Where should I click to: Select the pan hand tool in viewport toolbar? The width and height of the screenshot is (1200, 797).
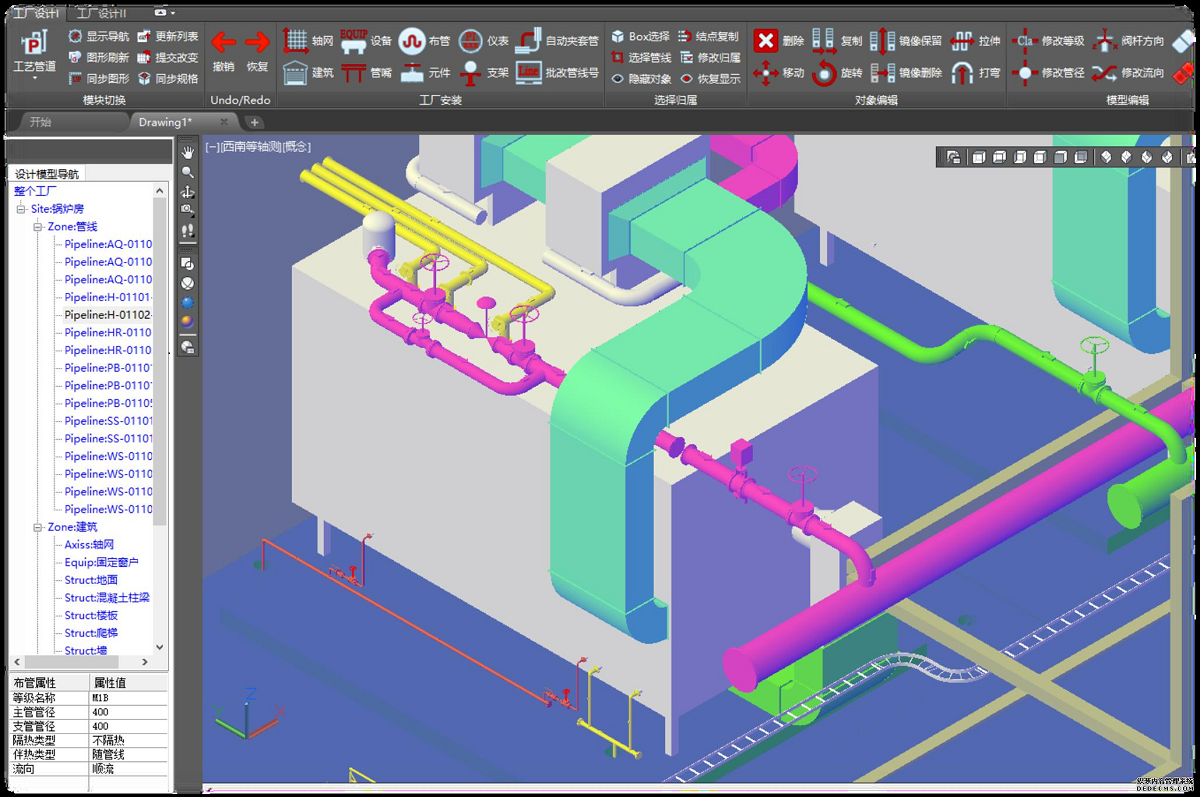187,153
